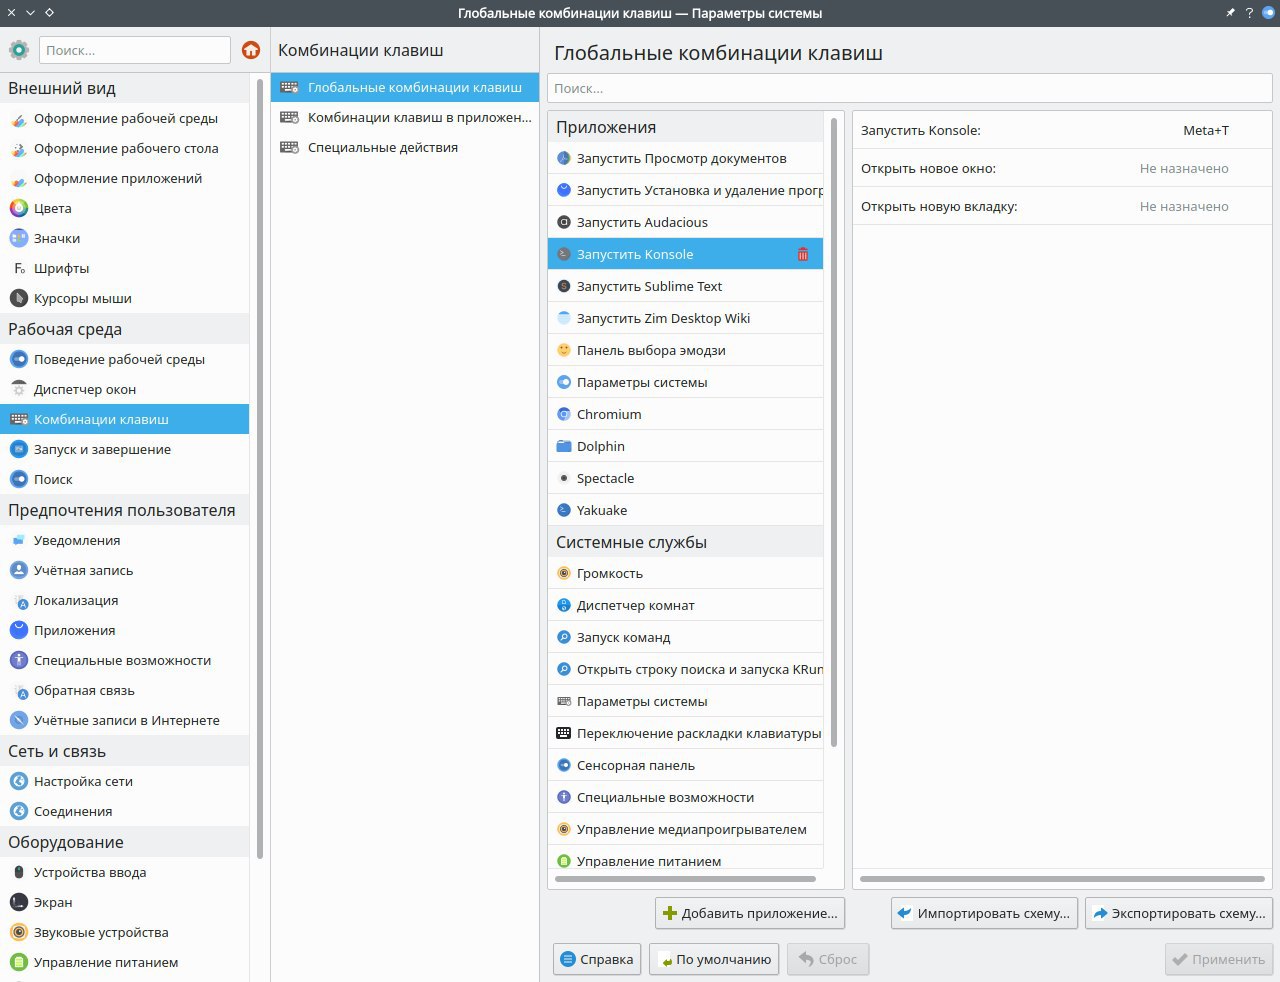Click the Yakuake icon in the list
The height and width of the screenshot is (982, 1280).
tap(564, 510)
